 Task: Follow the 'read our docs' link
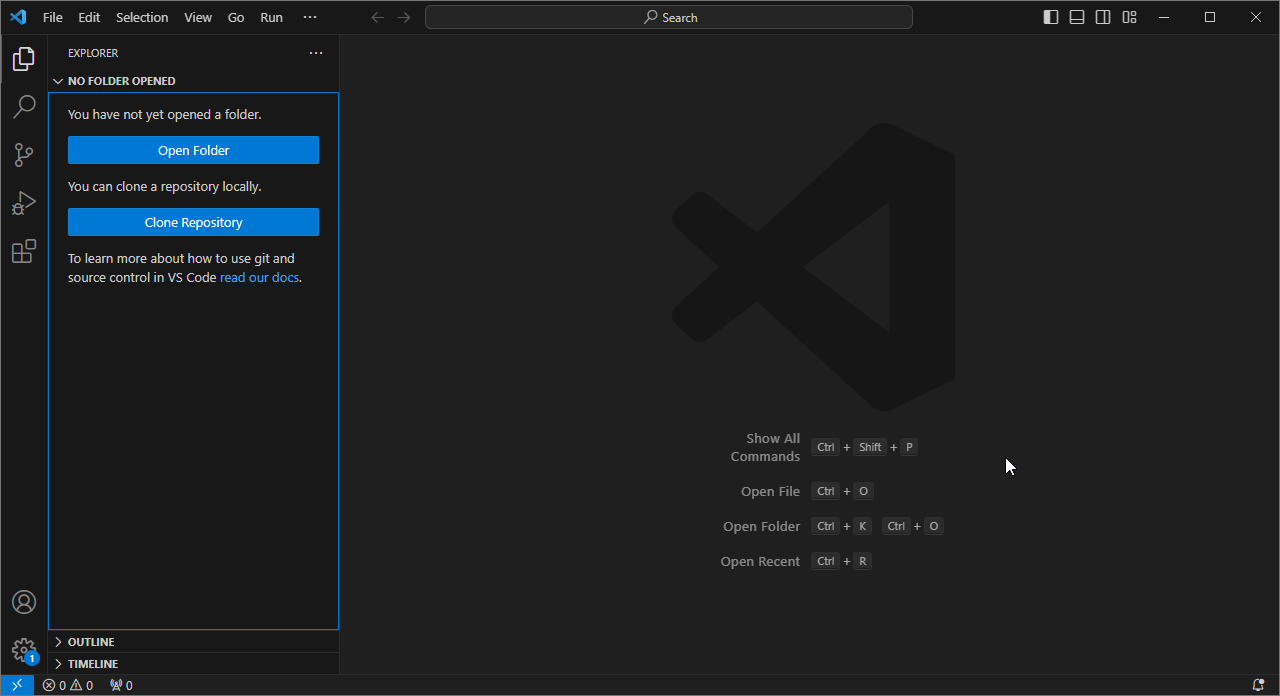(x=259, y=277)
